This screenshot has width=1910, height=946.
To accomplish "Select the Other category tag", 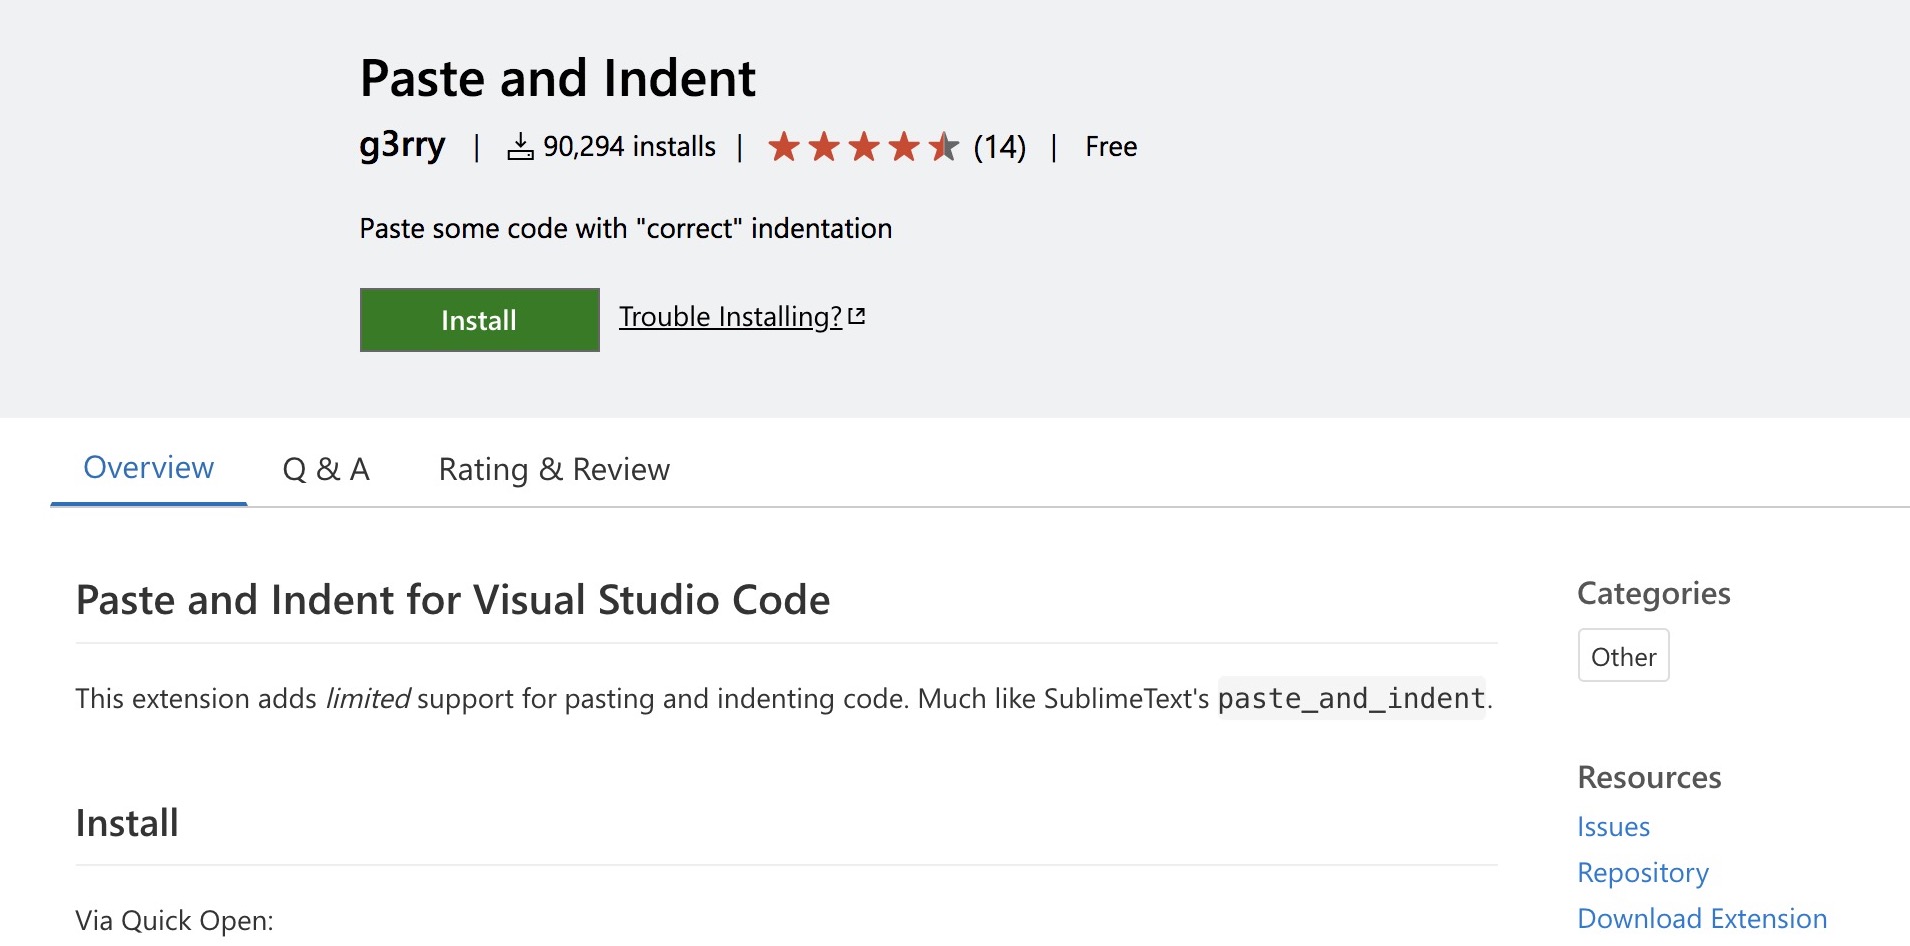I will (1623, 656).
